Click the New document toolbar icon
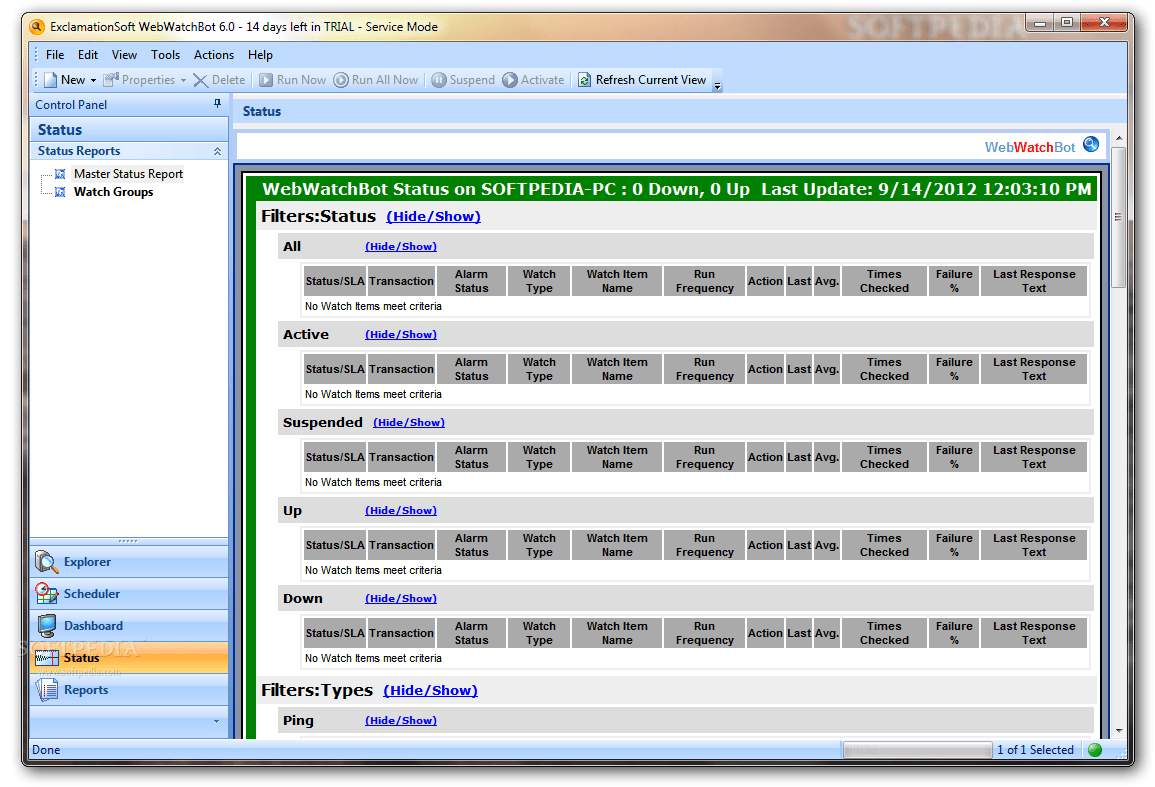The height and width of the screenshot is (787, 1155). (50, 80)
